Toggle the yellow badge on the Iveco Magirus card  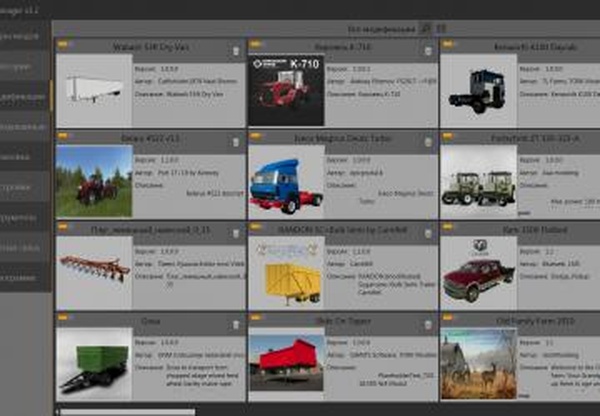pos(255,135)
